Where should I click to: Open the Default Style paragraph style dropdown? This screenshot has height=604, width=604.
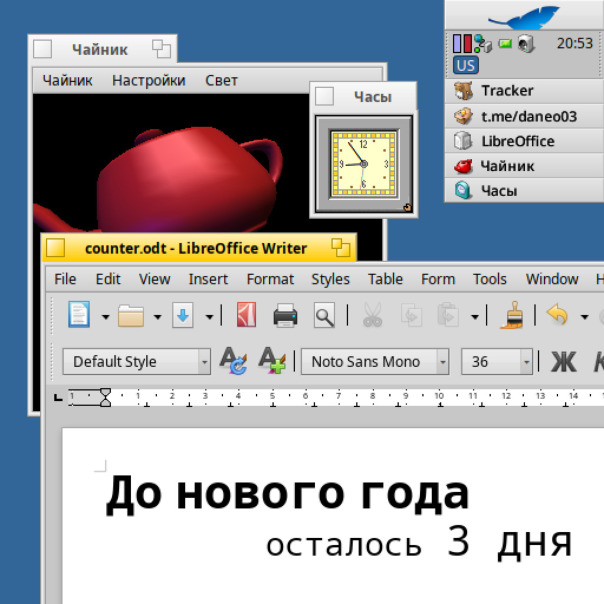pos(204,362)
